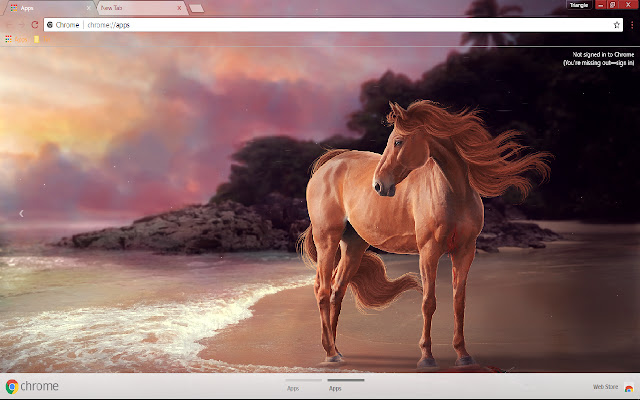Go forward with the forward arrow
Image resolution: width=640 pixels, height=400 pixels.
click(22, 25)
